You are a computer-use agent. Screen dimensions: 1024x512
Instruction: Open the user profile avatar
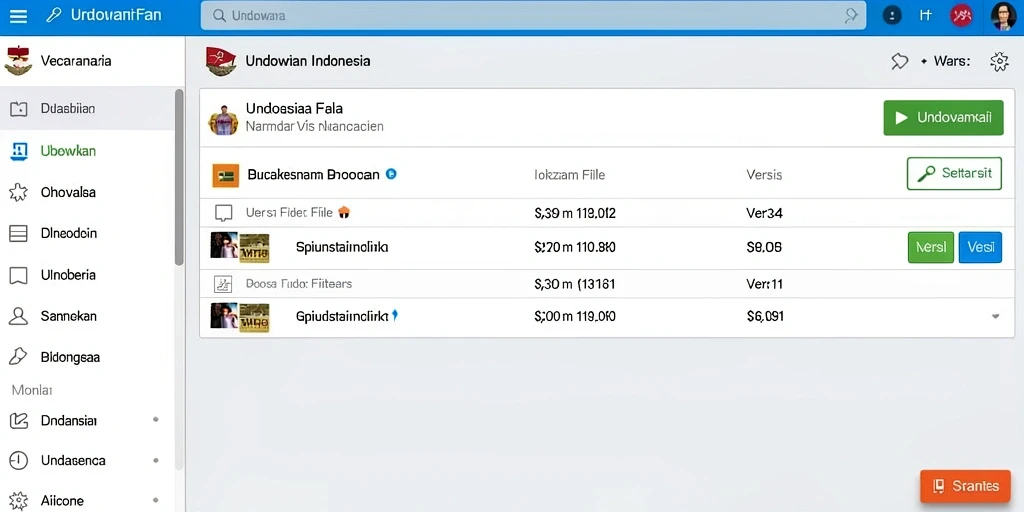(1003, 16)
